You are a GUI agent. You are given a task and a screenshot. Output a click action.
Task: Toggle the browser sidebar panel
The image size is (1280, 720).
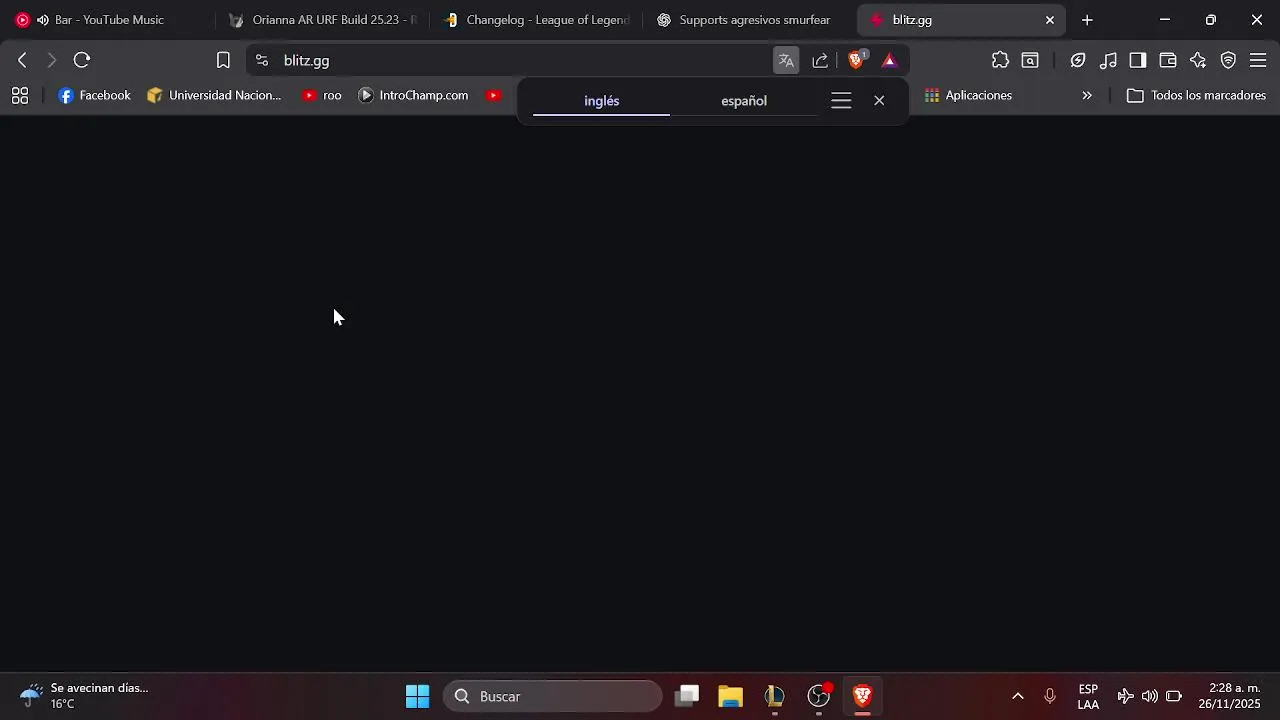1138,60
